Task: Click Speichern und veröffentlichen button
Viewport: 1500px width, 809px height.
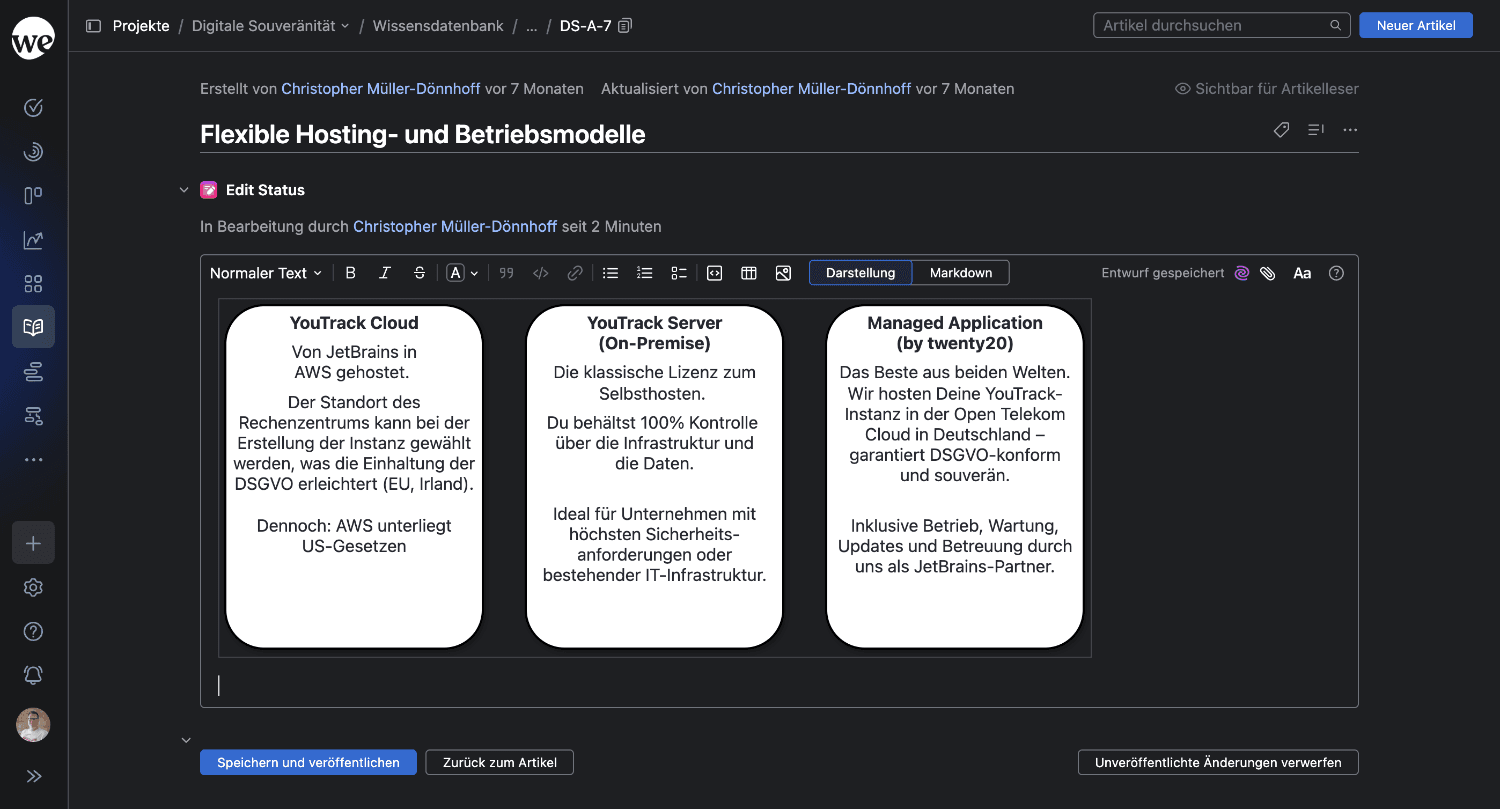Action: click(x=308, y=762)
